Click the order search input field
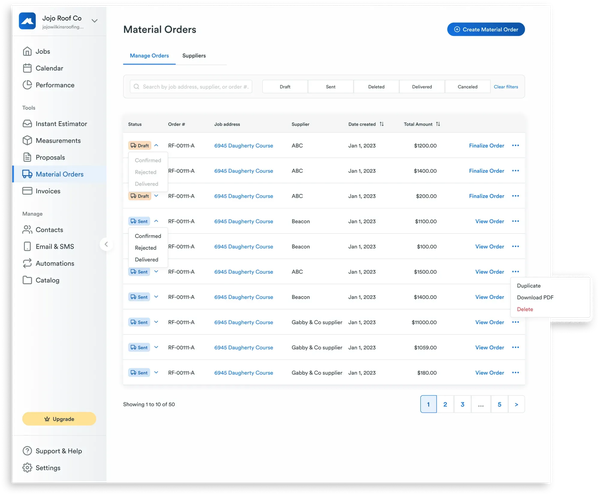600x495 pixels. pyautogui.click(x=192, y=87)
